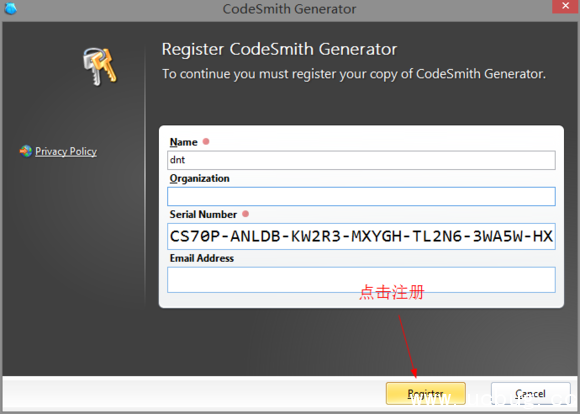Click the red required dot next to Name

pyautogui.click(x=206, y=141)
